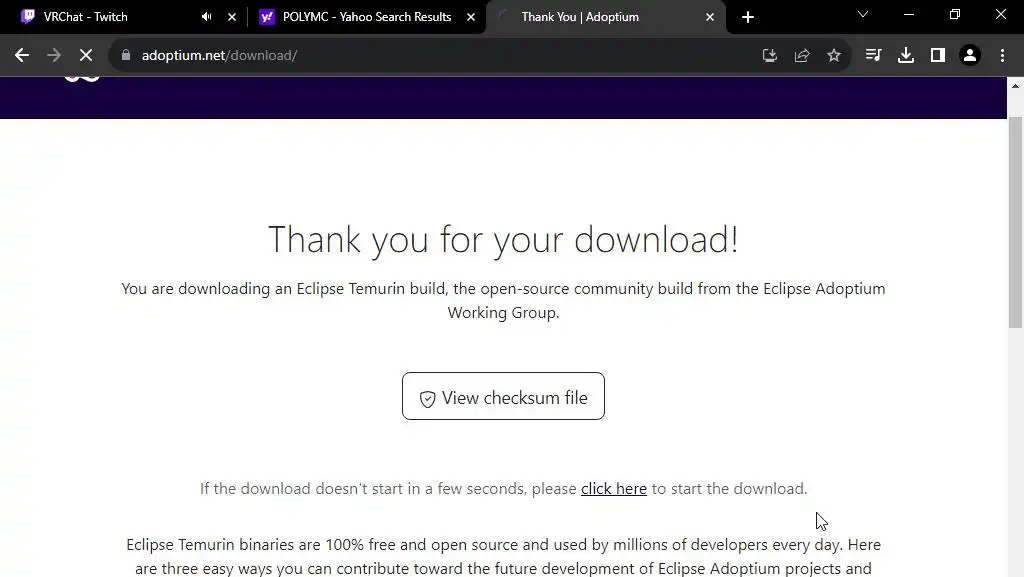Switch to POLYMC Yahoo Search Results tab
The image size is (1024, 577).
pyautogui.click(x=367, y=17)
